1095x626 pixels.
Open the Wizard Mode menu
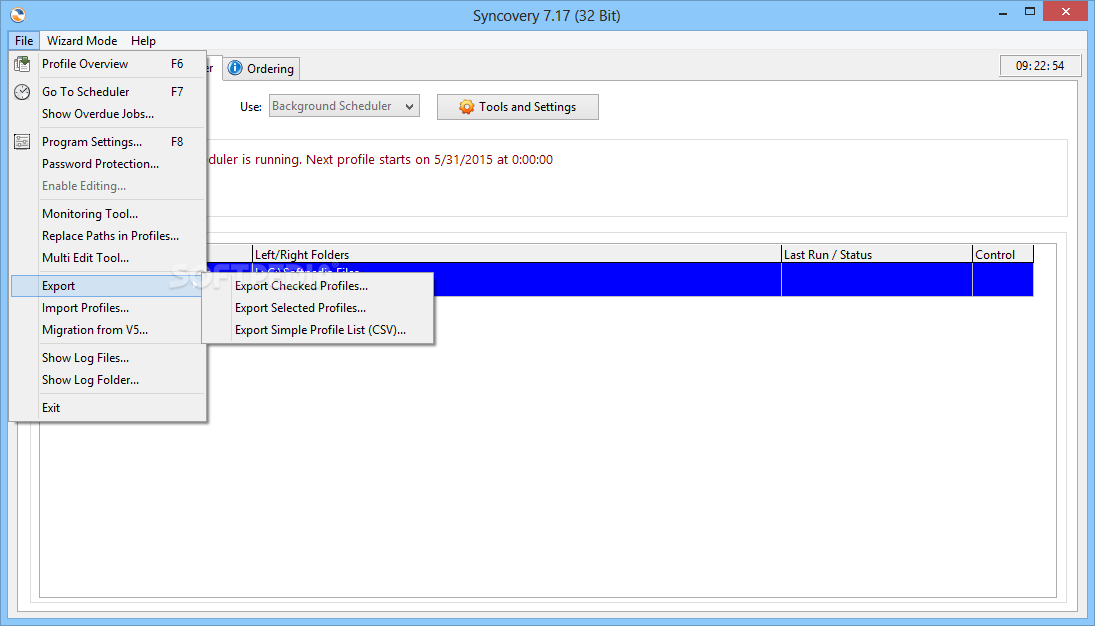point(82,41)
